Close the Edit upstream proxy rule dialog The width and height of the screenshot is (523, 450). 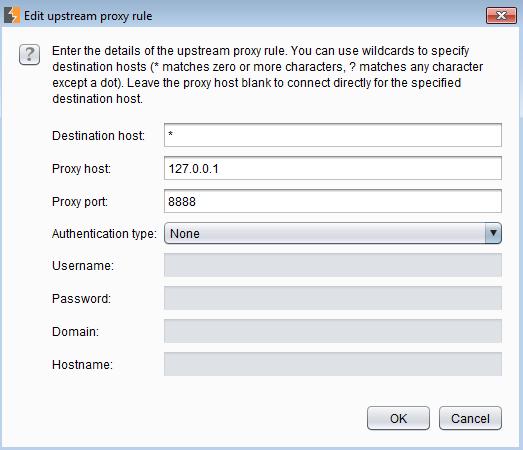pyautogui.click(x=501, y=15)
